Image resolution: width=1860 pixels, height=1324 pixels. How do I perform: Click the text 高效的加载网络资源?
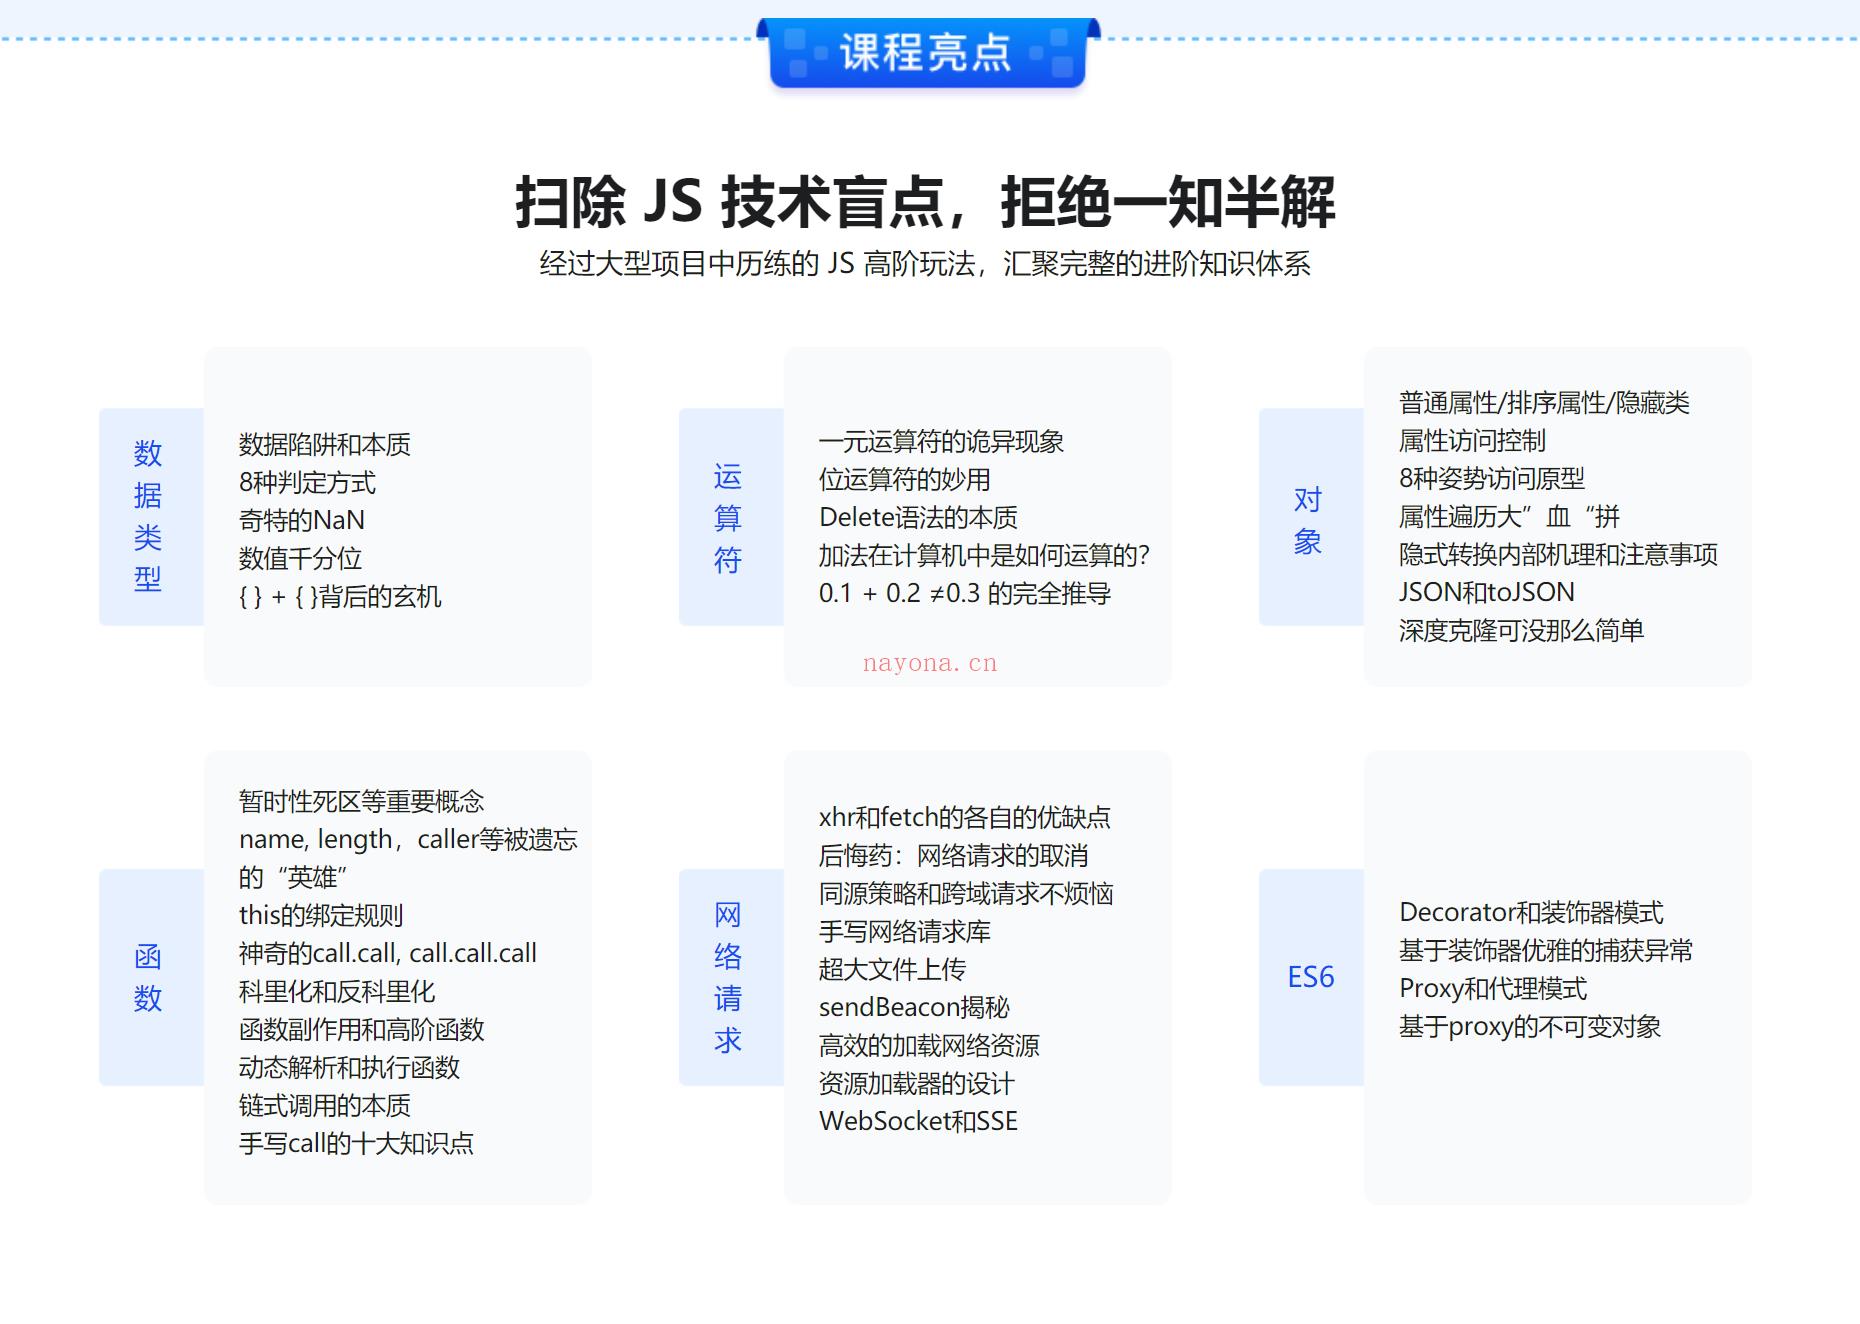pos(929,1046)
